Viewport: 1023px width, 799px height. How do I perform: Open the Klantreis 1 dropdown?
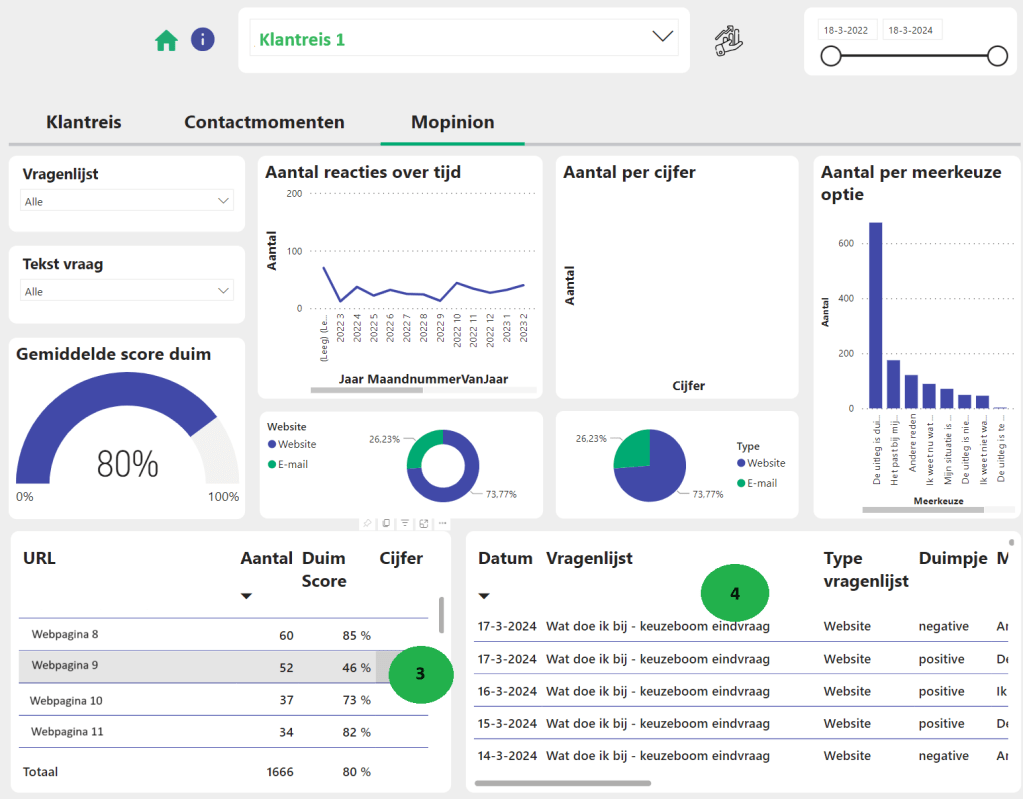pyautogui.click(x=662, y=37)
